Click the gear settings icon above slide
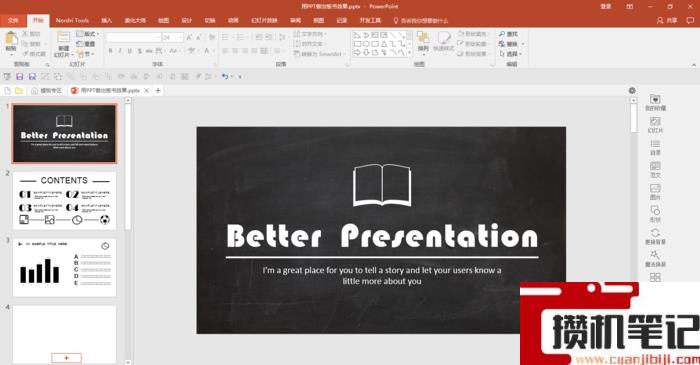 [x=632, y=91]
